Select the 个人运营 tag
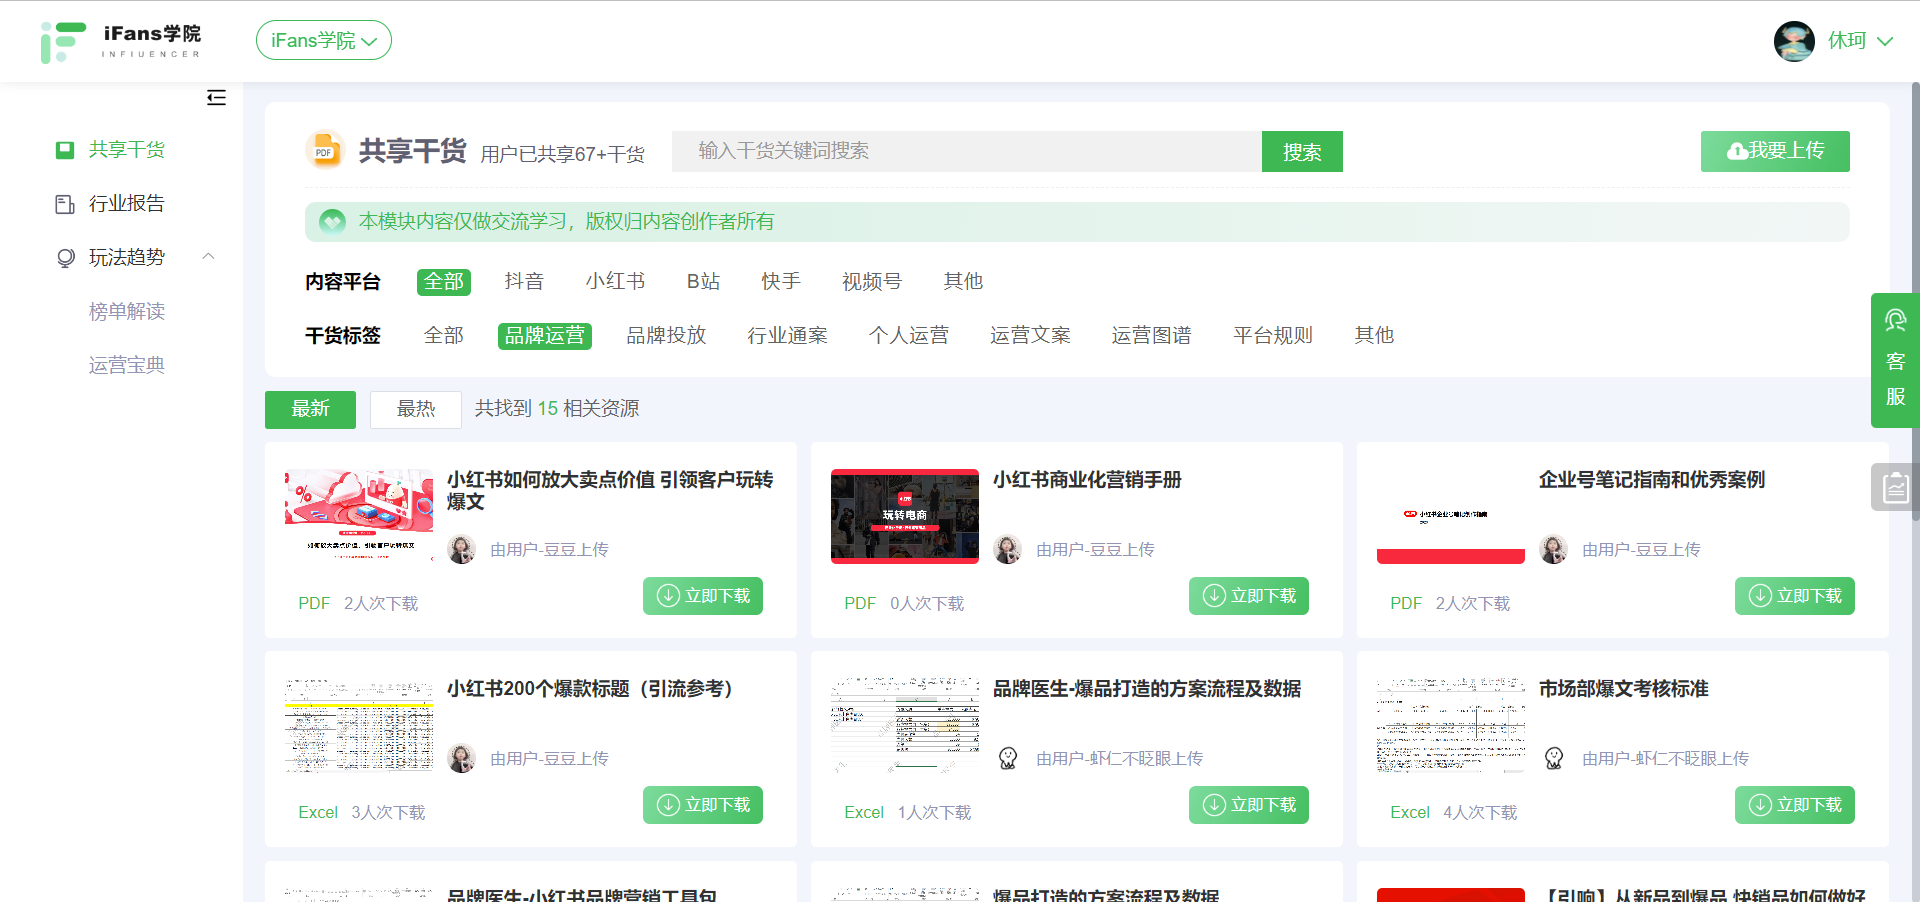Image resolution: width=1920 pixels, height=902 pixels. click(x=909, y=336)
